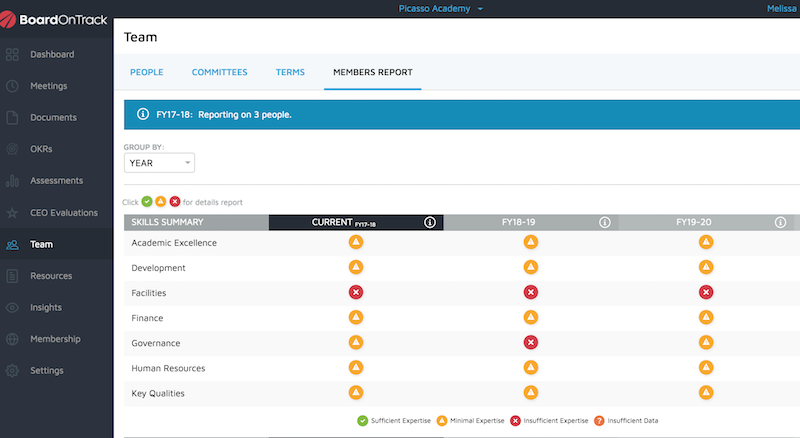Viewport: 800px width, 438px height.
Task: Click the Team people icon
Action: 12,245
